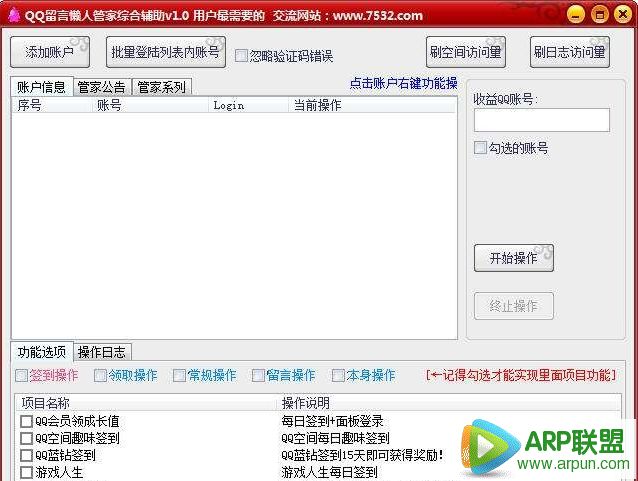Screen dimensions: 638x481
Task: Click the 当前操作 column header
Action: (x=372, y=105)
